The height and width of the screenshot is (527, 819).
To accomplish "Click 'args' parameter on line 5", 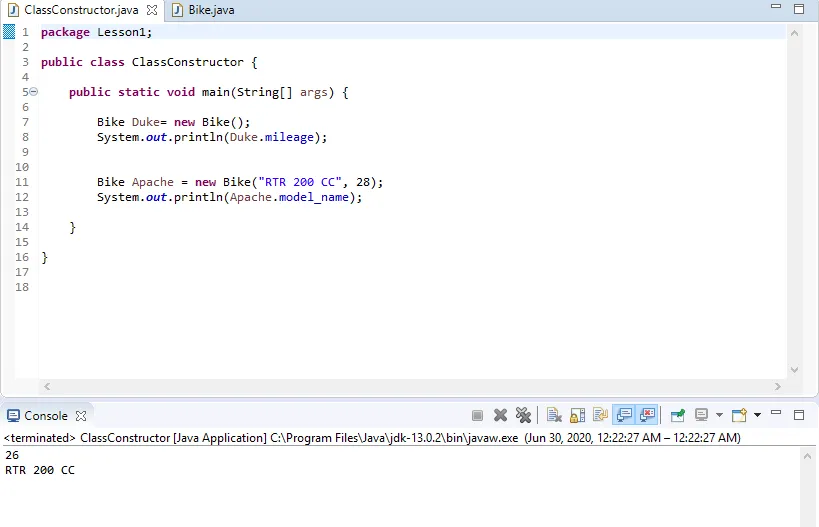I will tap(313, 92).
